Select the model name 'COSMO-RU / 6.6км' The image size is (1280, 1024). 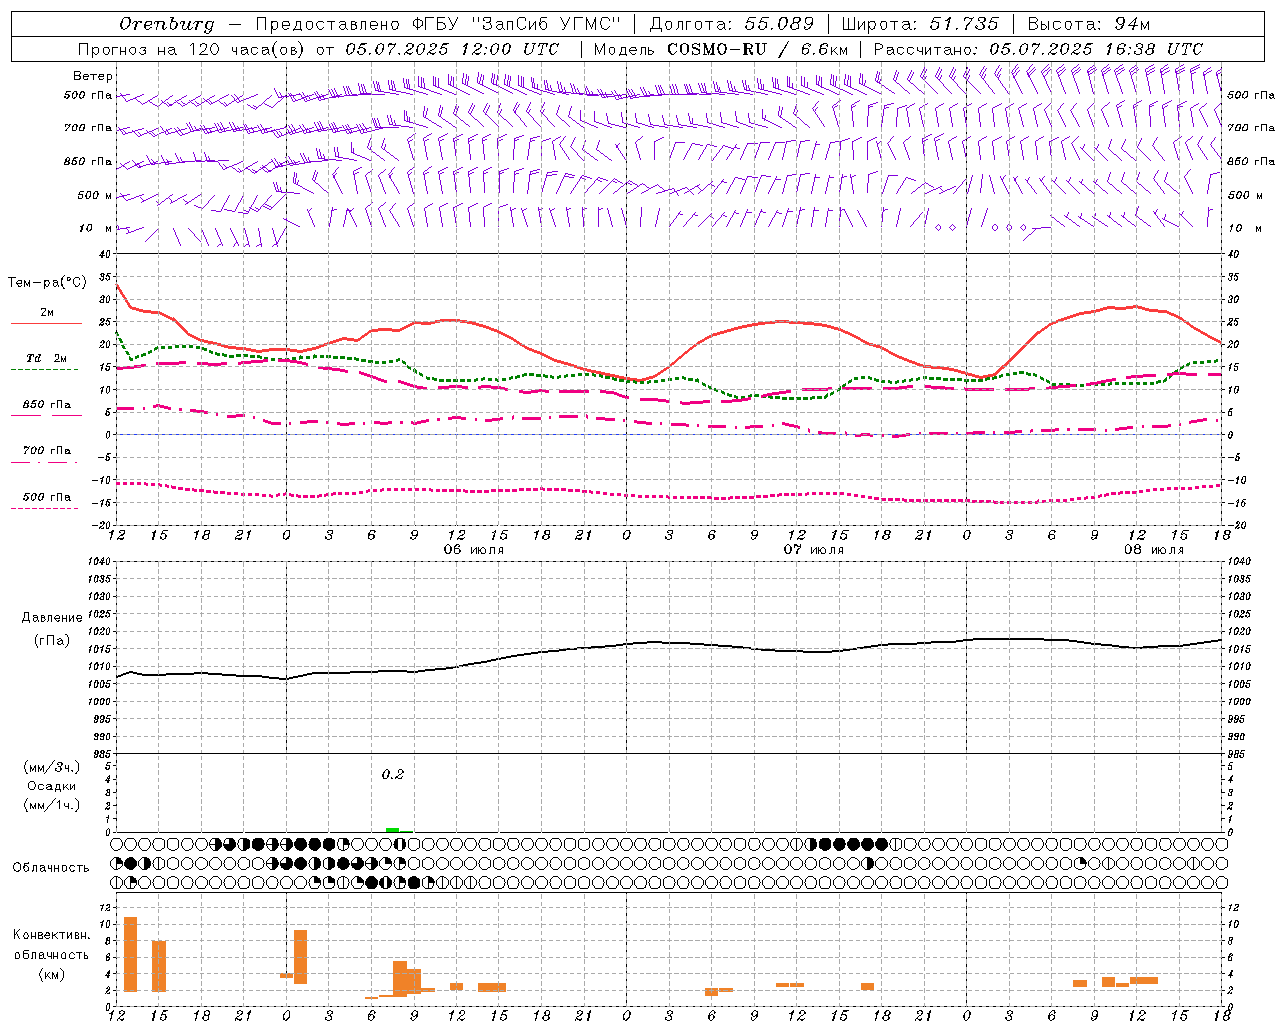coord(759,49)
